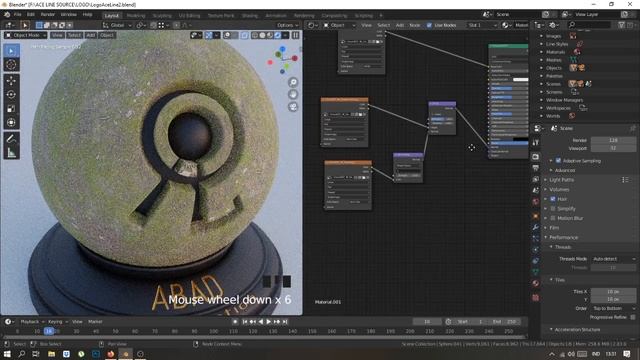This screenshot has height=360, width=640.
Task: Click the play animation button
Action: [x=269, y=322]
